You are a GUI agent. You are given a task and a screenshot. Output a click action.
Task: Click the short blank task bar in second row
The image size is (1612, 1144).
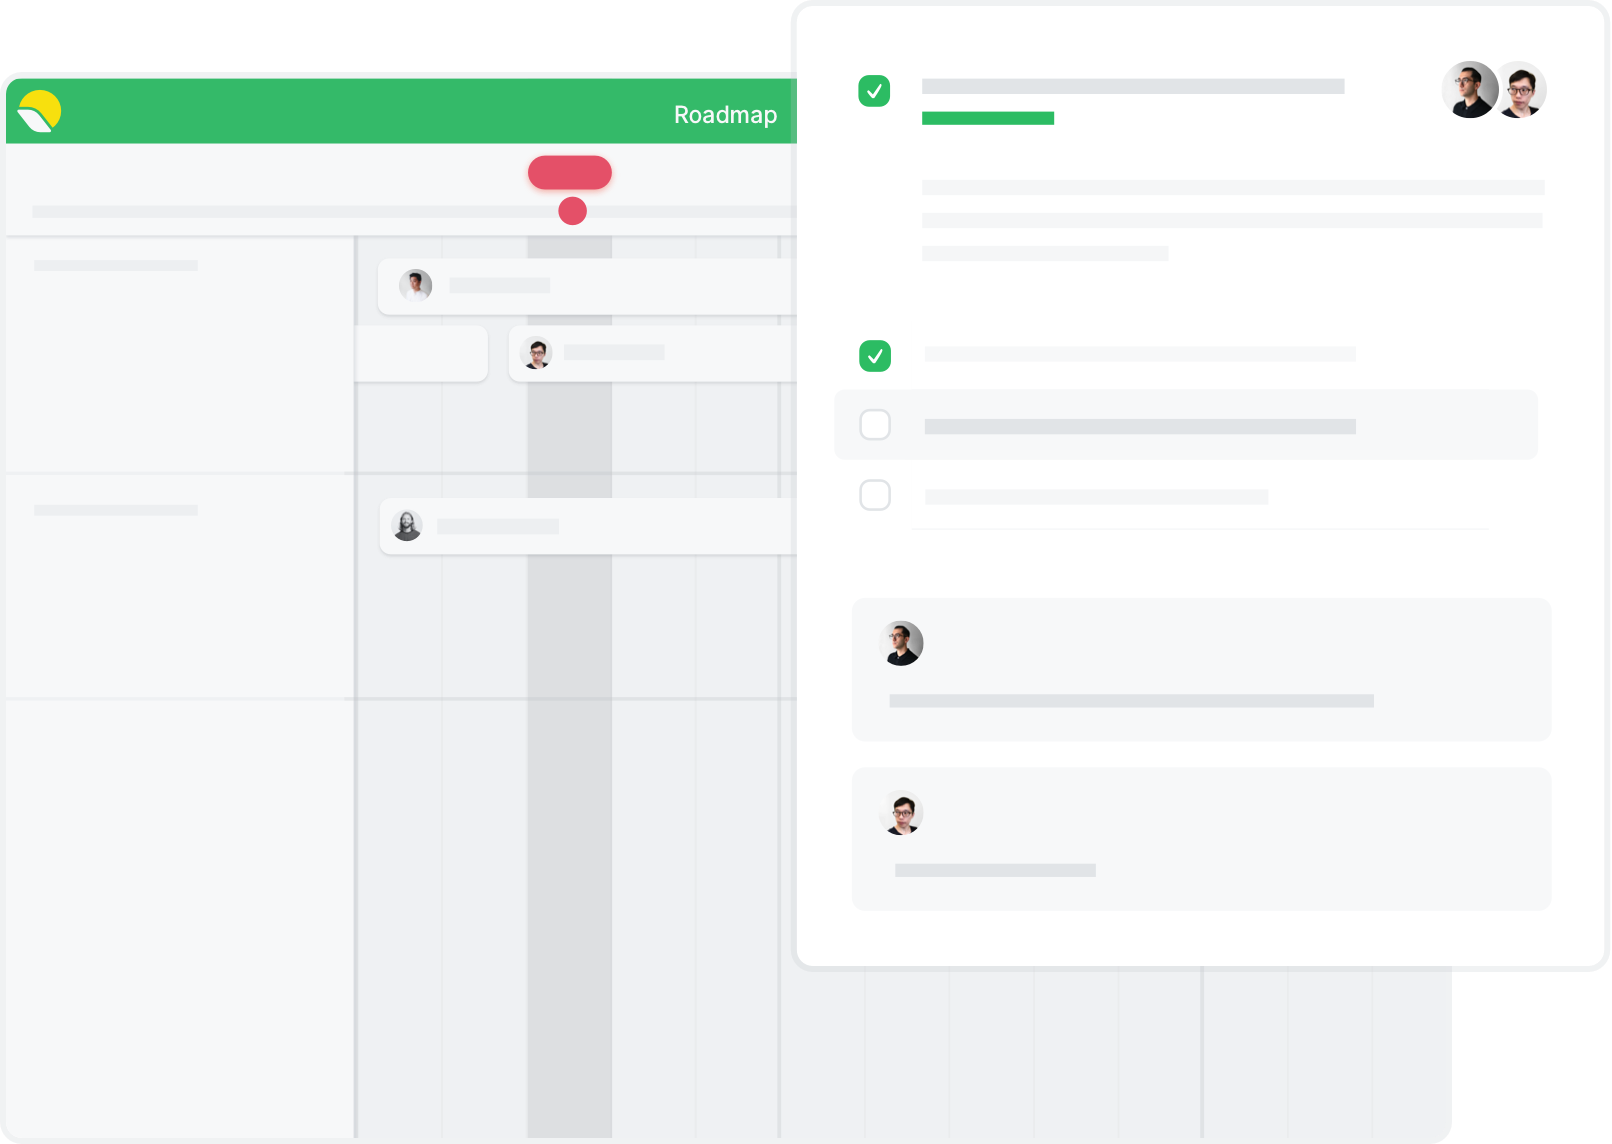coord(421,353)
